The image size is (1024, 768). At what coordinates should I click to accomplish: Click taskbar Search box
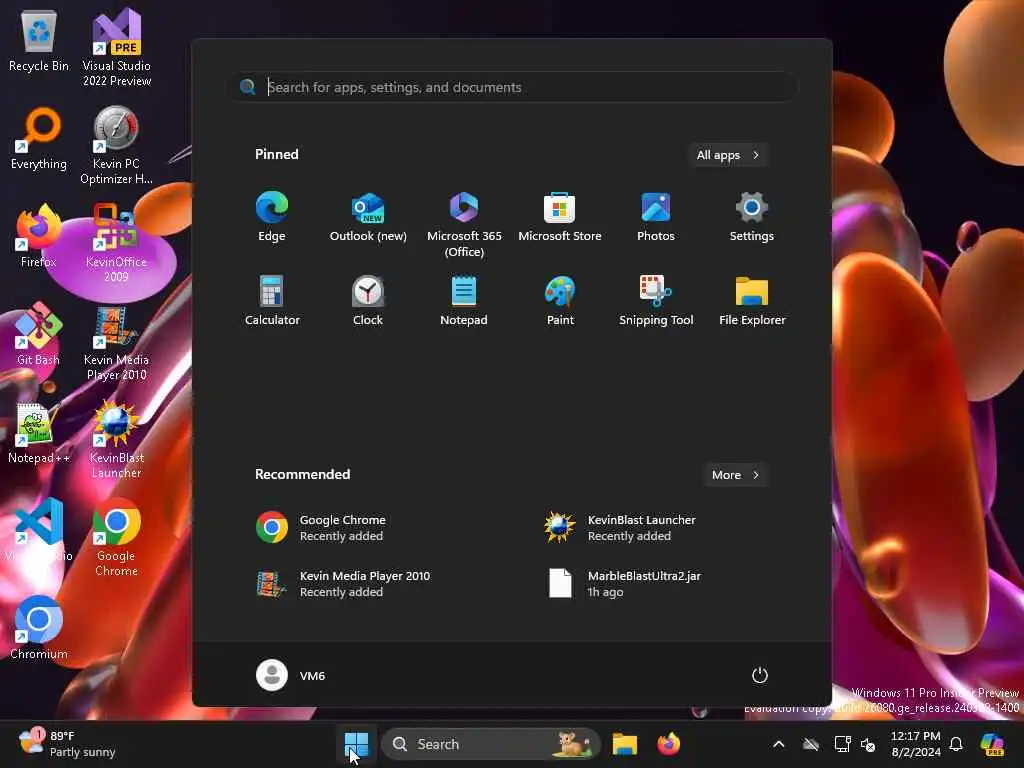click(x=490, y=744)
